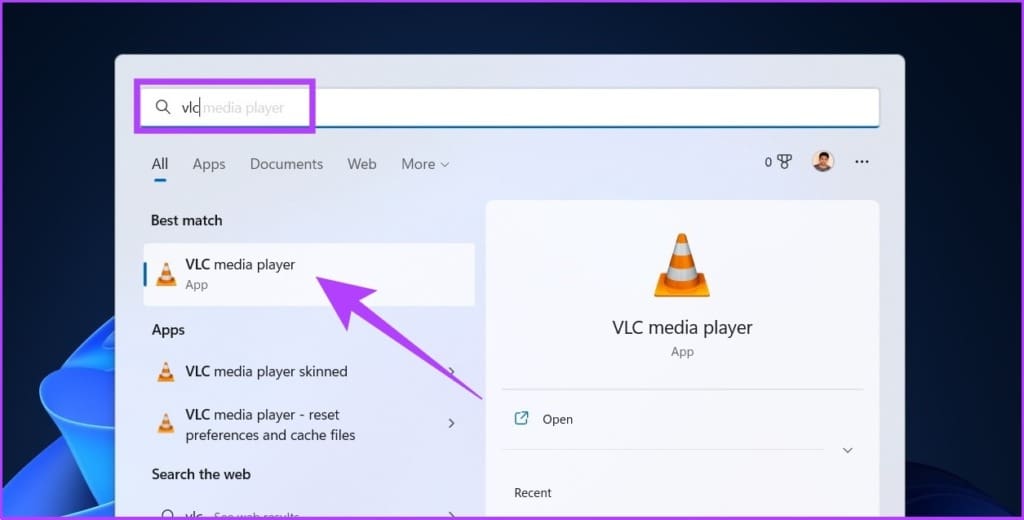Click cone icon beside VLC media player skinned
Screen dimensions: 1024x520
tap(167, 372)
